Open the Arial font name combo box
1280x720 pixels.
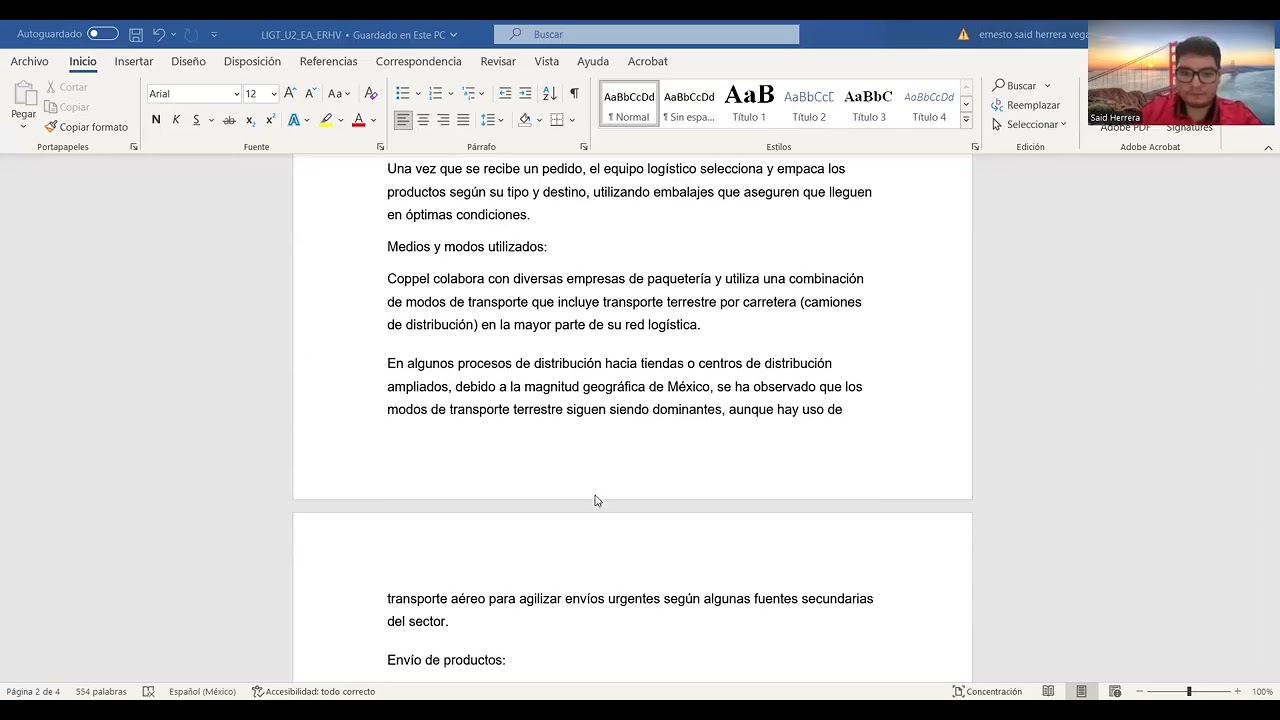click(x=194, y=94)
